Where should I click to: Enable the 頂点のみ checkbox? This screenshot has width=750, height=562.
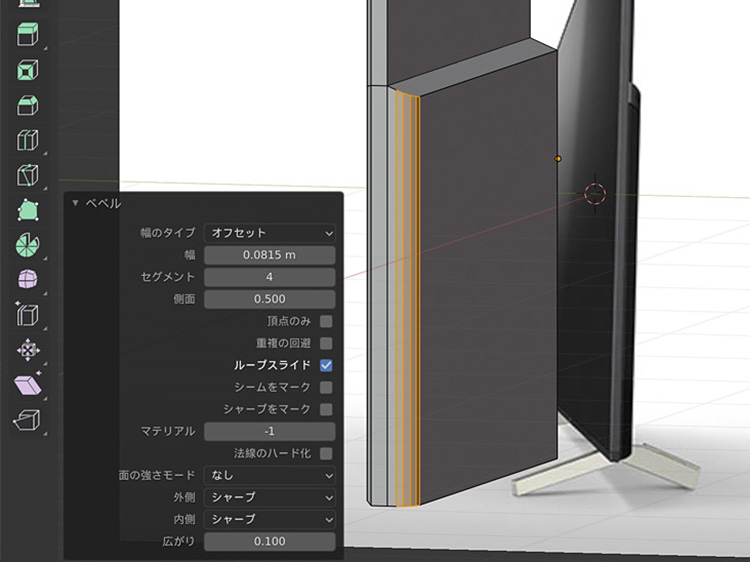pos(326,321)
